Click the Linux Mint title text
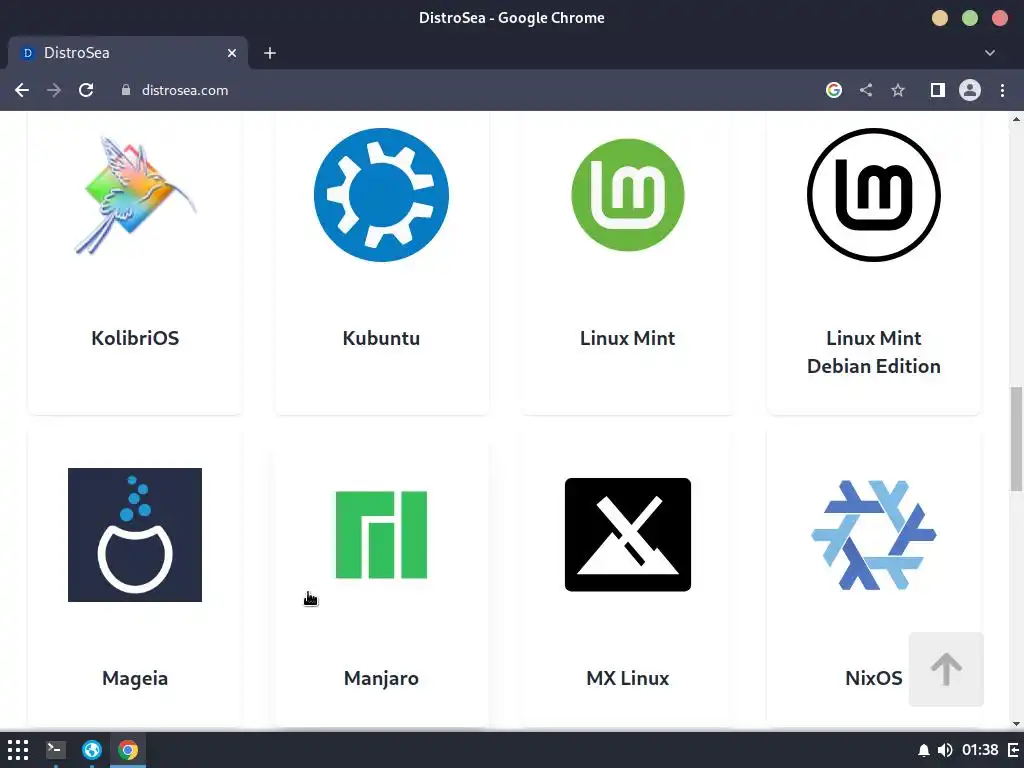 tap(628, 338)
